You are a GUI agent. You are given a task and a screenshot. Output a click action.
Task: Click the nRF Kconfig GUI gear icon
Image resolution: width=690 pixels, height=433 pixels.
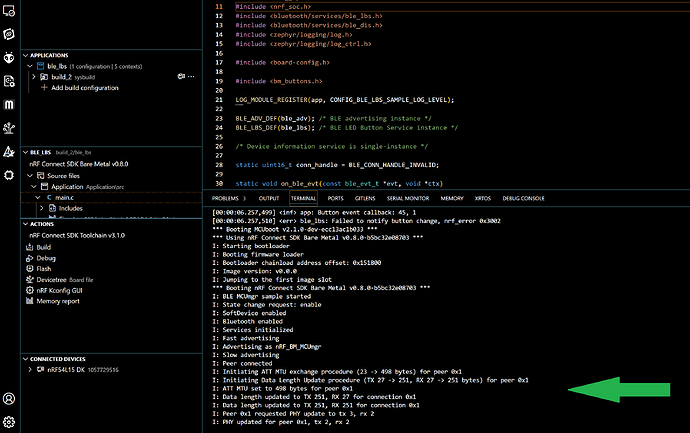pos(29,290)
